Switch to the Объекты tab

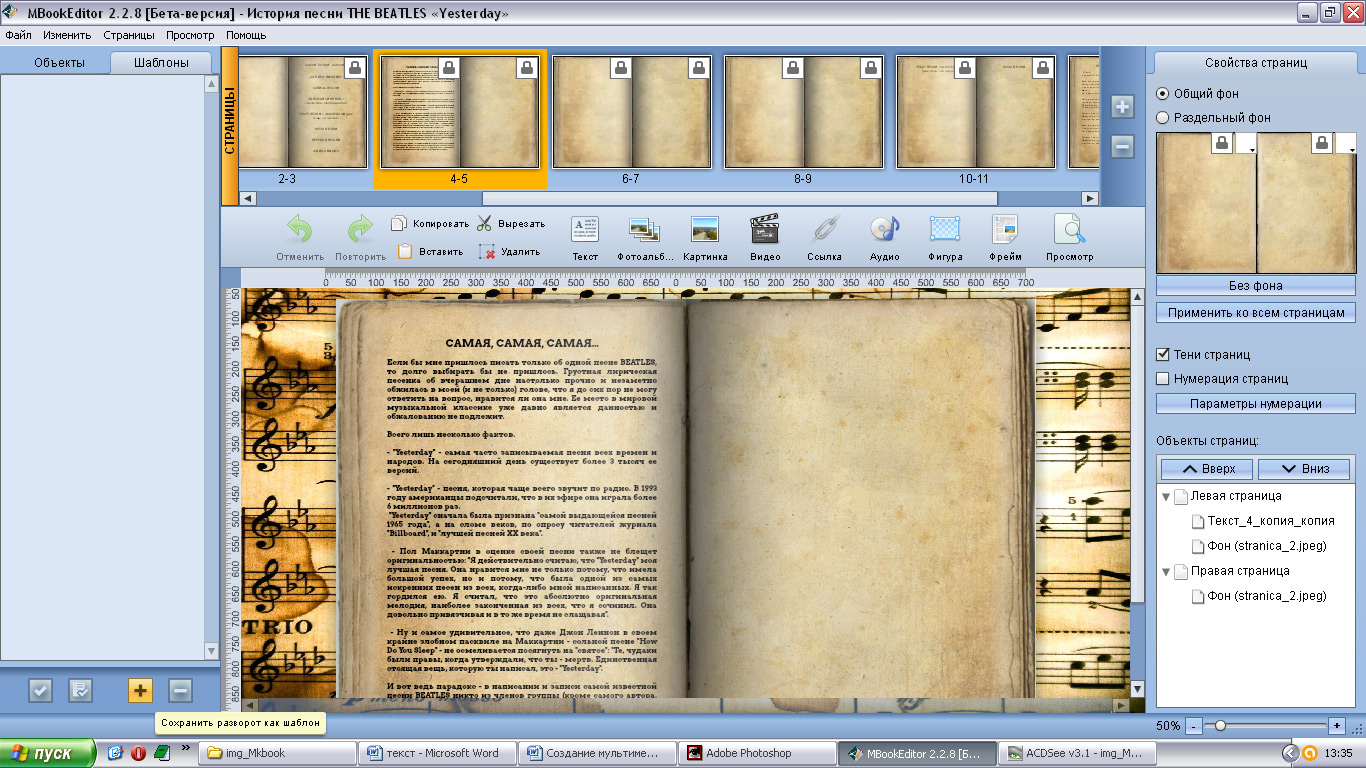[59, 62]
